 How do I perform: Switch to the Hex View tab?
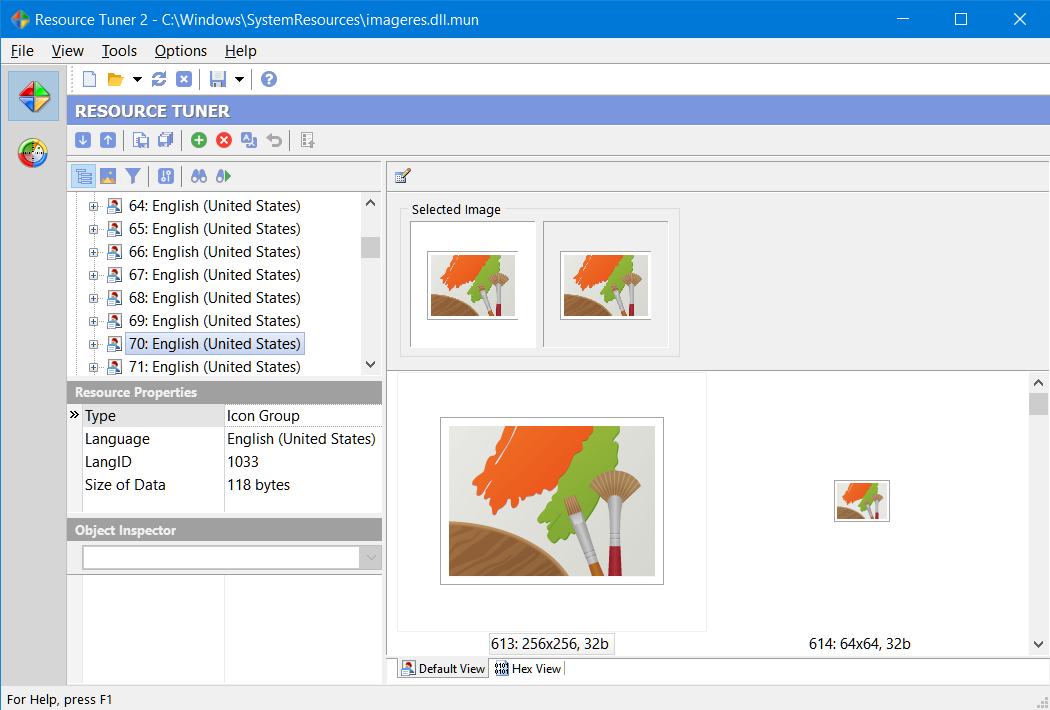pos(528,668)
